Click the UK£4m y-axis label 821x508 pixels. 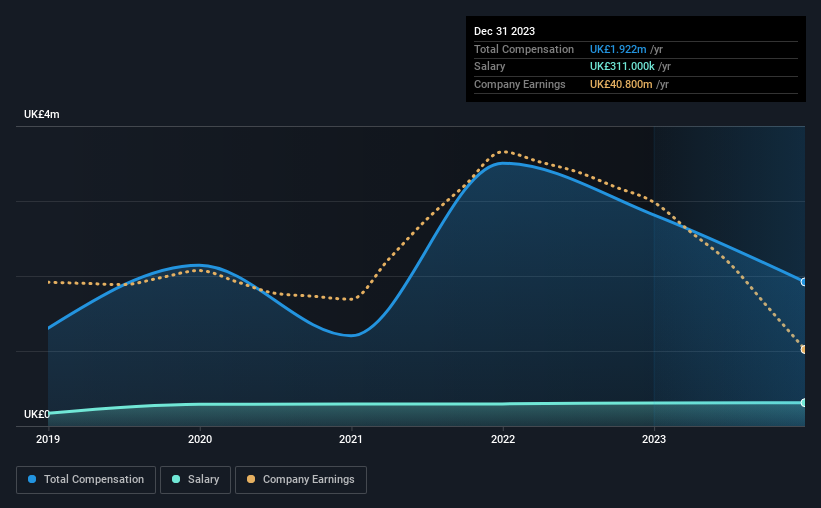tap(41, 114)
